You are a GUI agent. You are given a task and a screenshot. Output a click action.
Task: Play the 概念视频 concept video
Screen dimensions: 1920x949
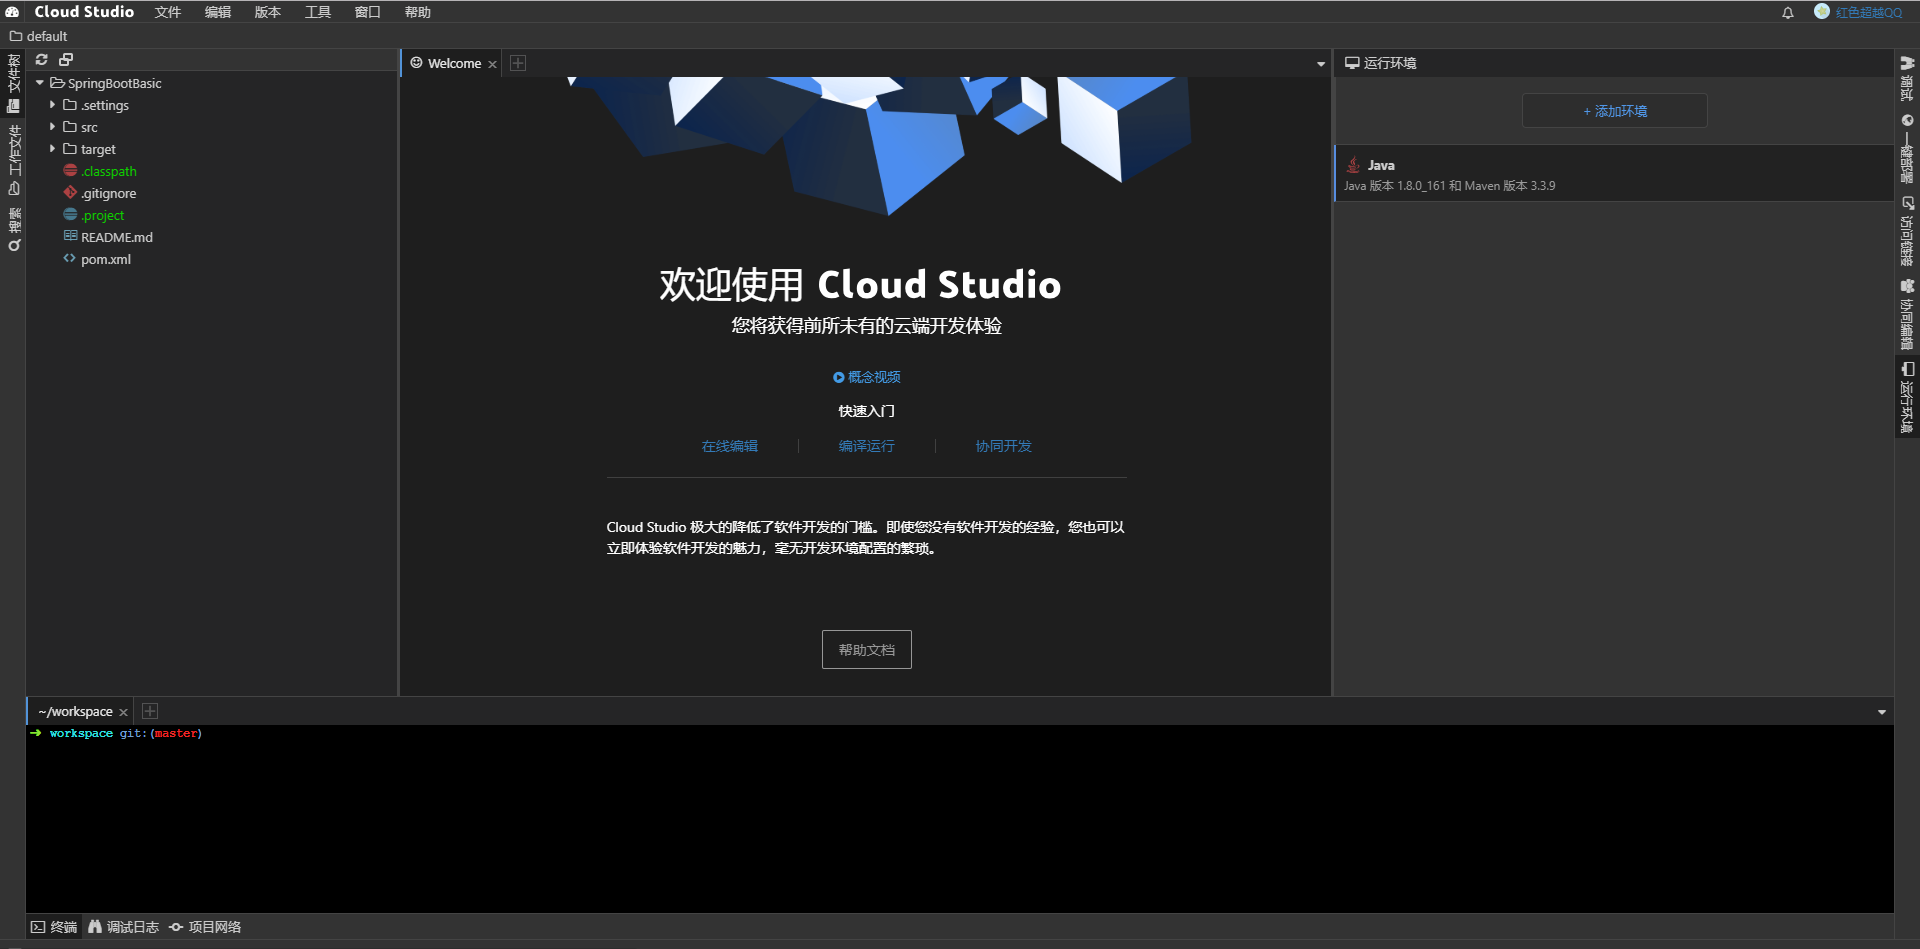(x=867, y=377)
